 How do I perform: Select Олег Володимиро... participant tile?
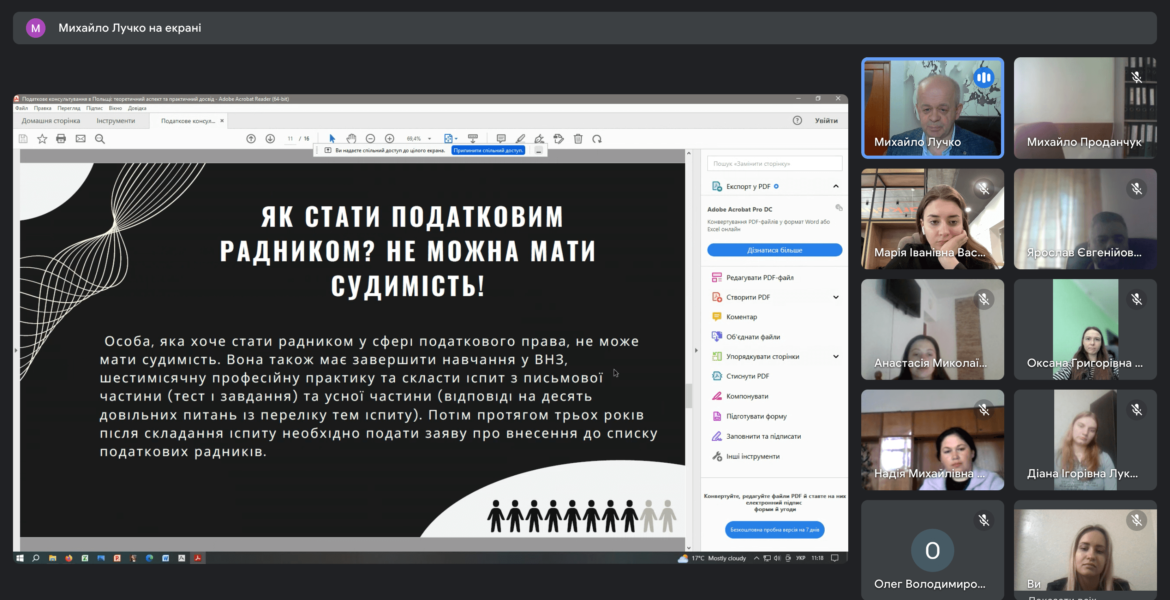tap(933, 550)
